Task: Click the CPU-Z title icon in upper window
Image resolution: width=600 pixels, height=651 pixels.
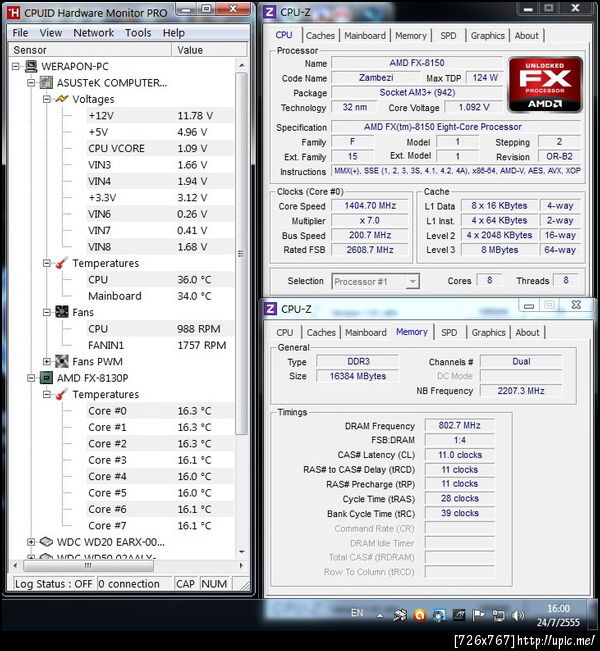Action: click(x=269, y=12)
